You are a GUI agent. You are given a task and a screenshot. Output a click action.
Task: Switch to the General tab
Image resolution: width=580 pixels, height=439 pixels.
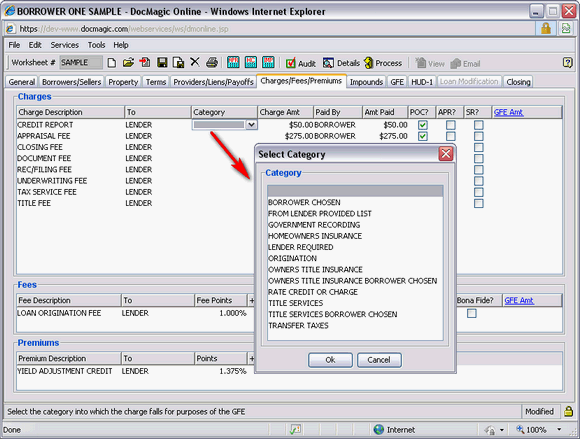pyautogui.click(x=22, y=82)
